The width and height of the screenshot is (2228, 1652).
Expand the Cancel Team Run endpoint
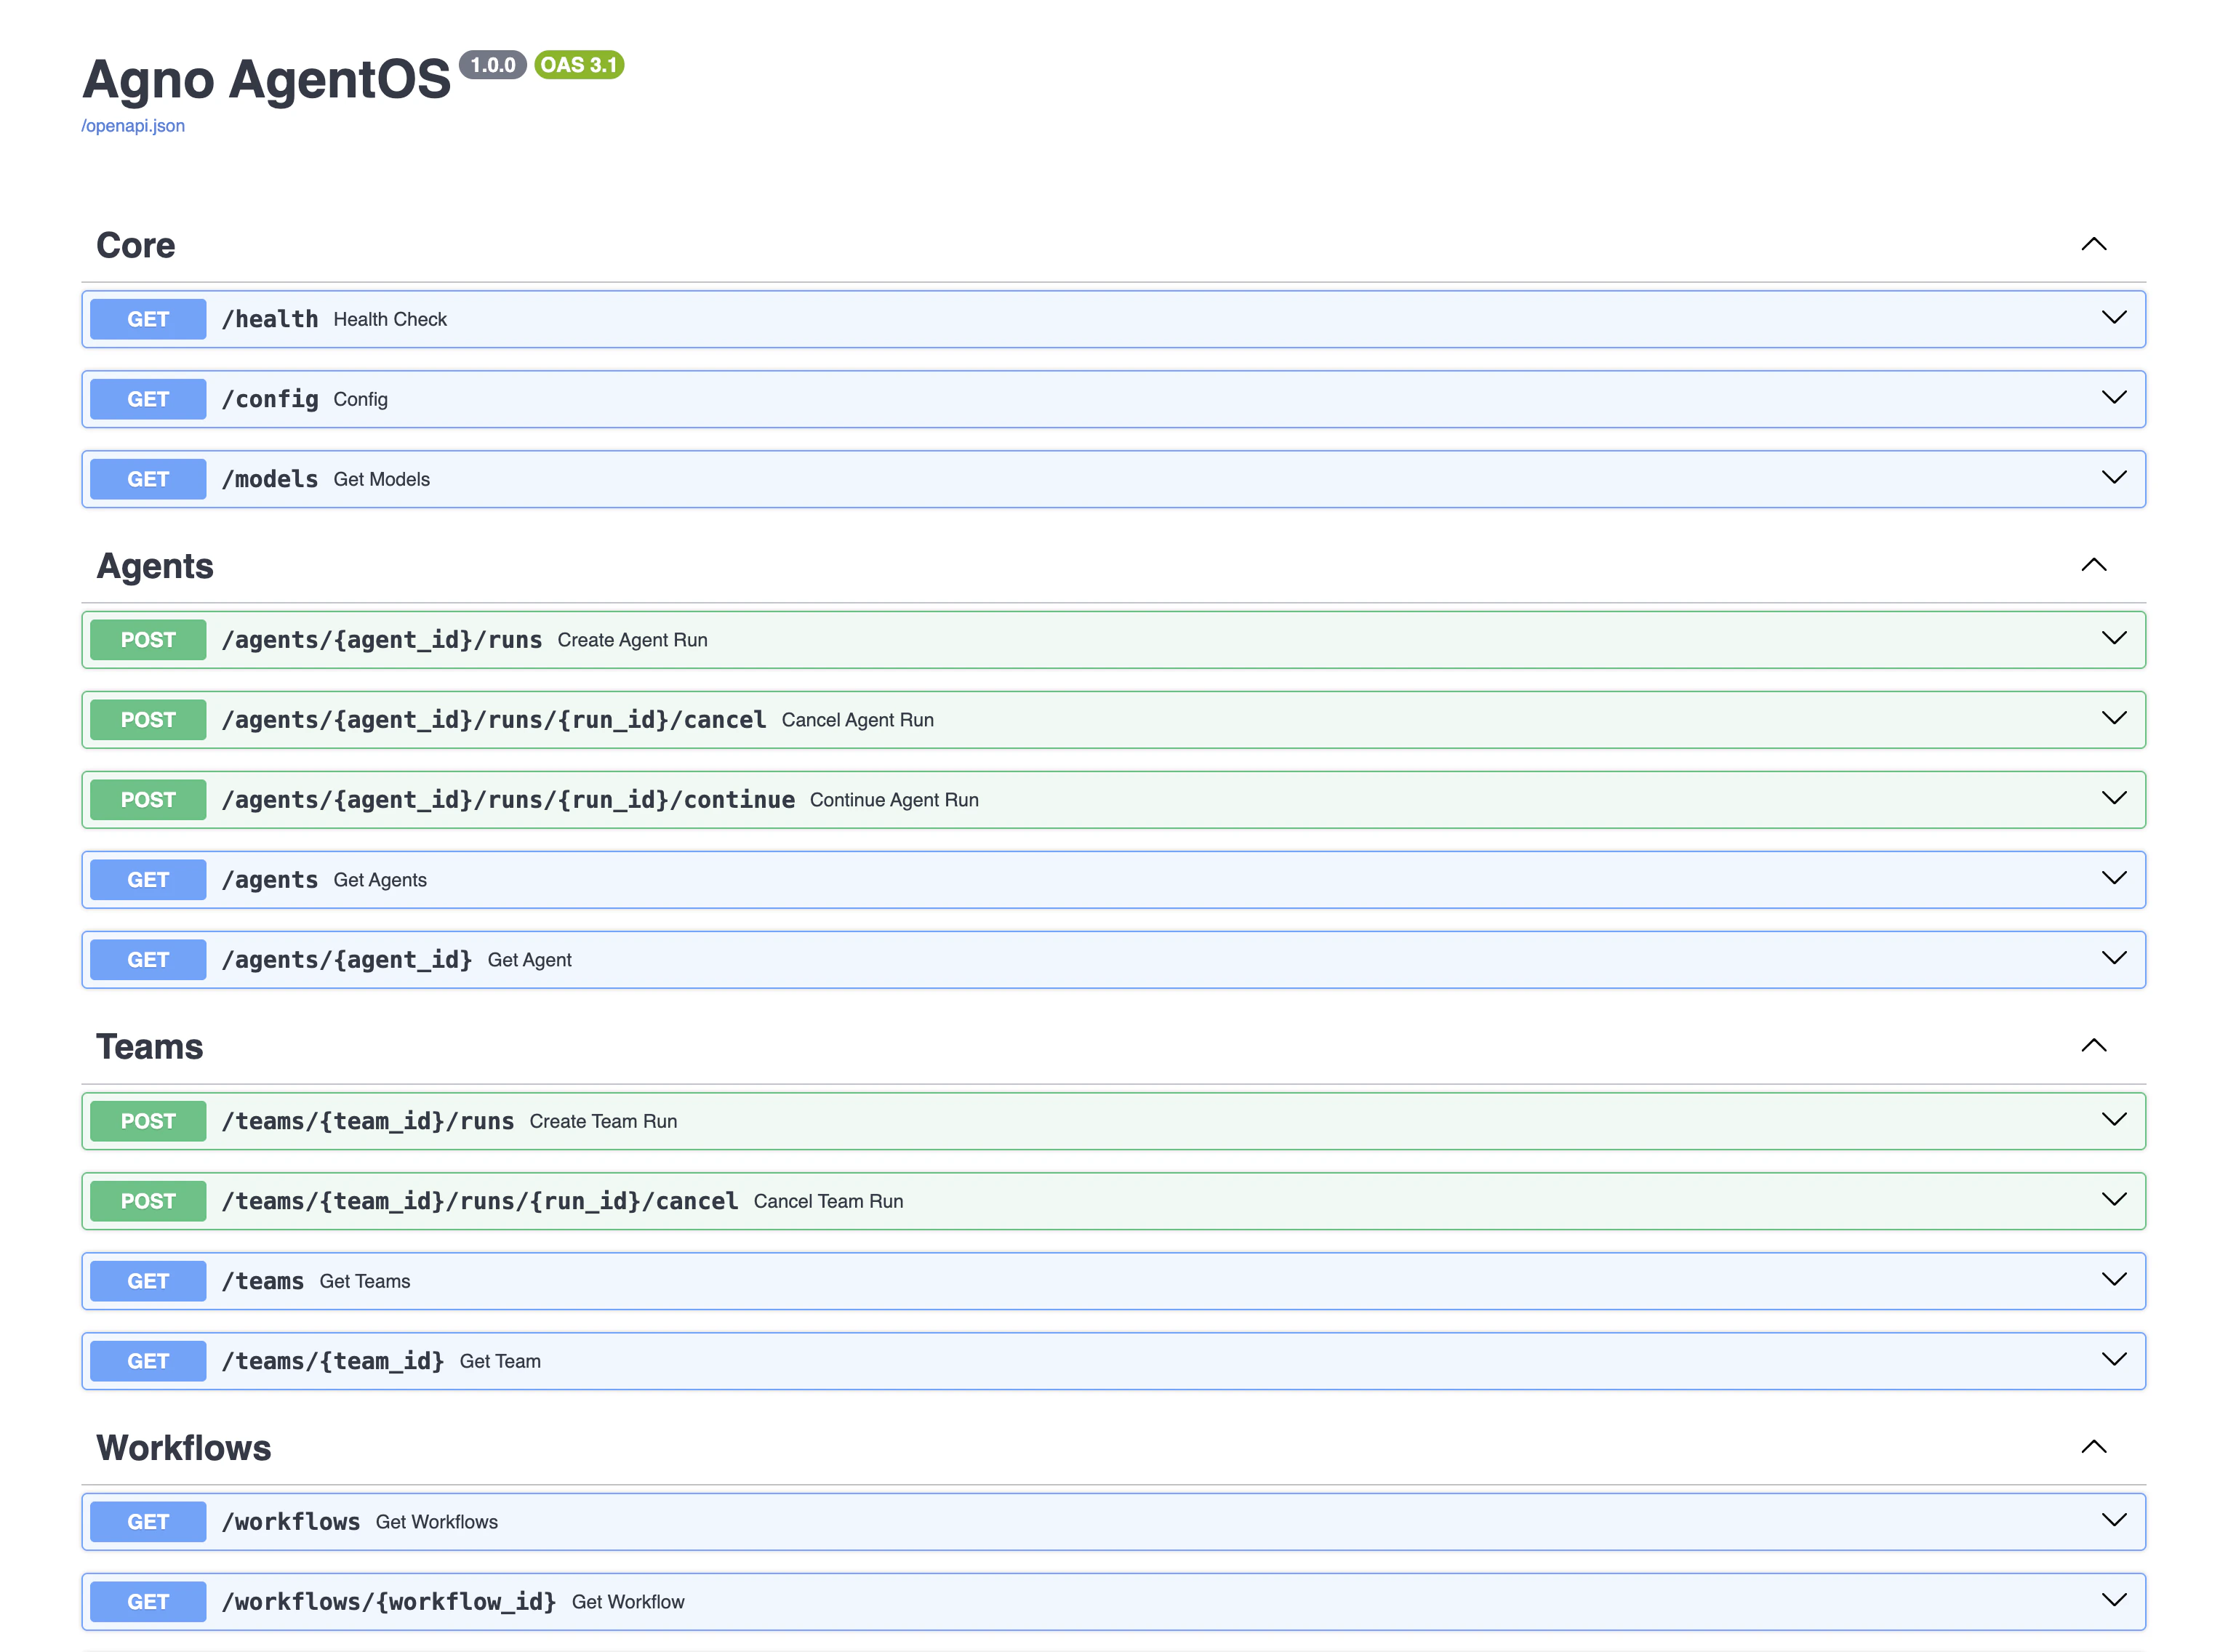click(x=2114, y=1200)
